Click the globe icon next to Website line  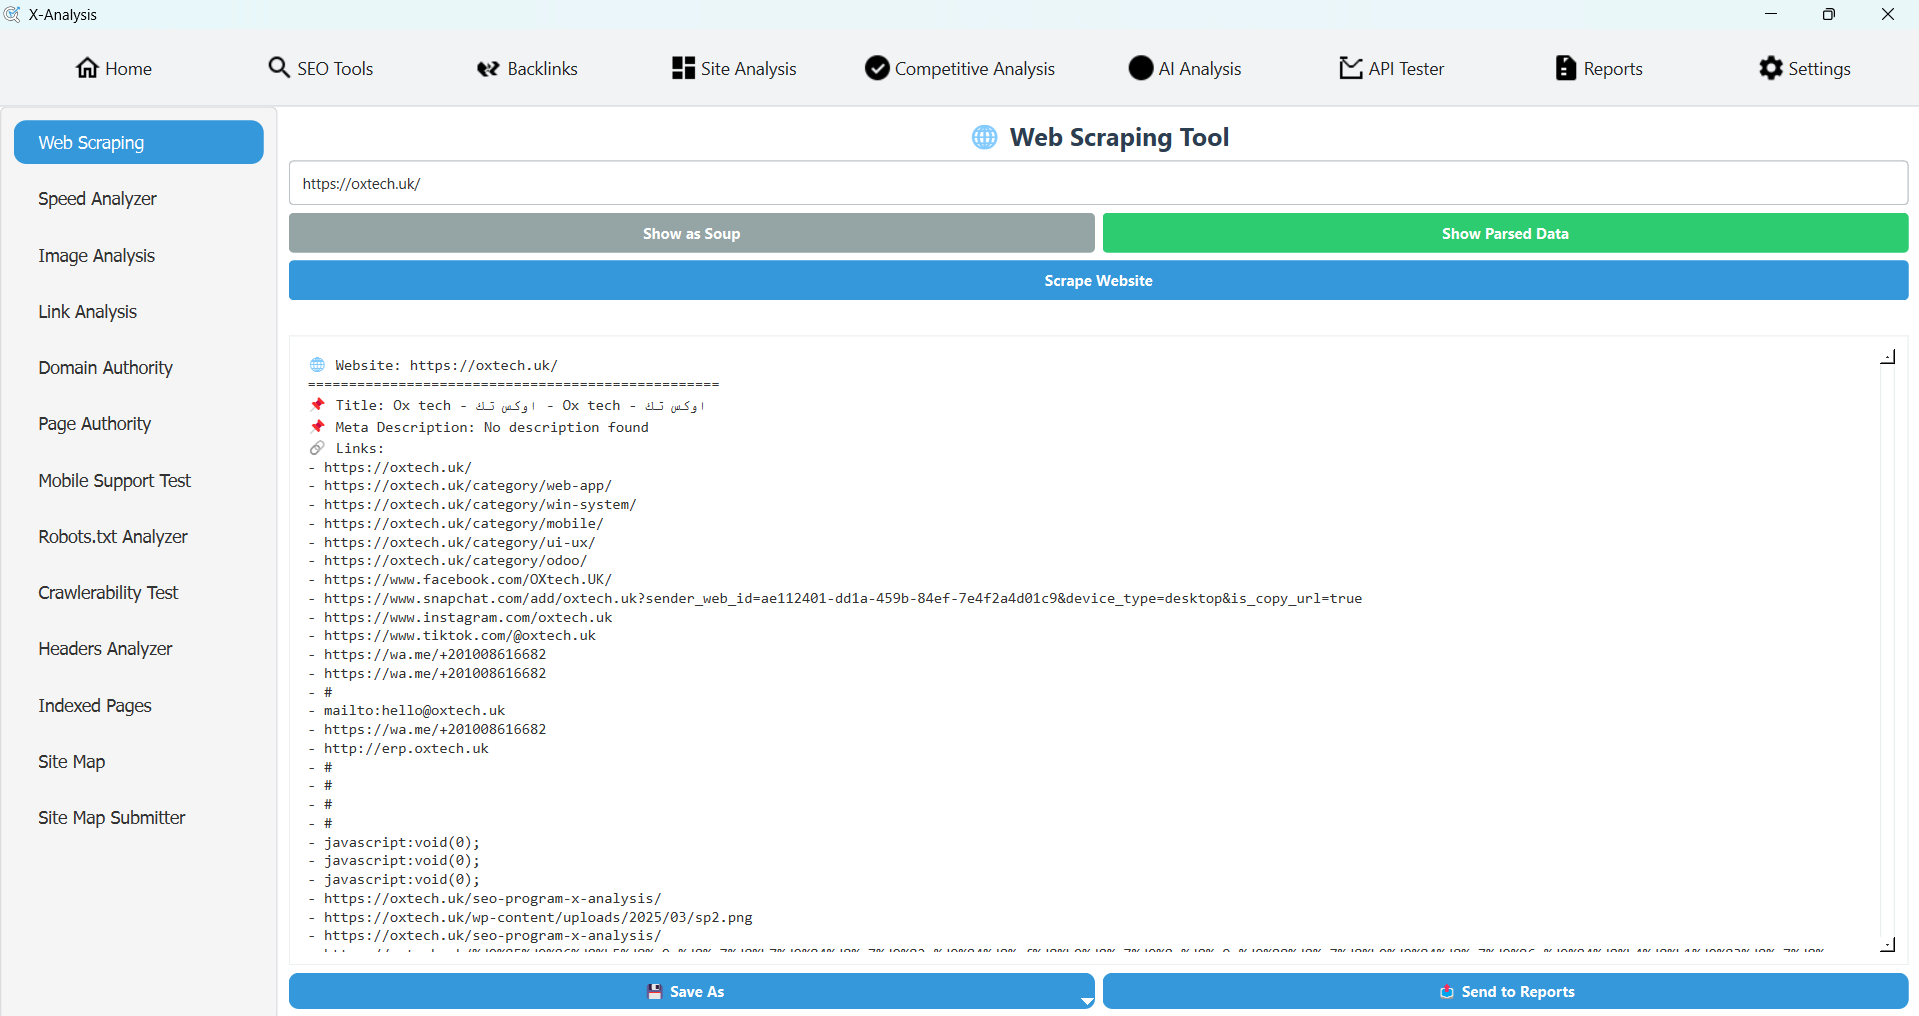(317, 365)
